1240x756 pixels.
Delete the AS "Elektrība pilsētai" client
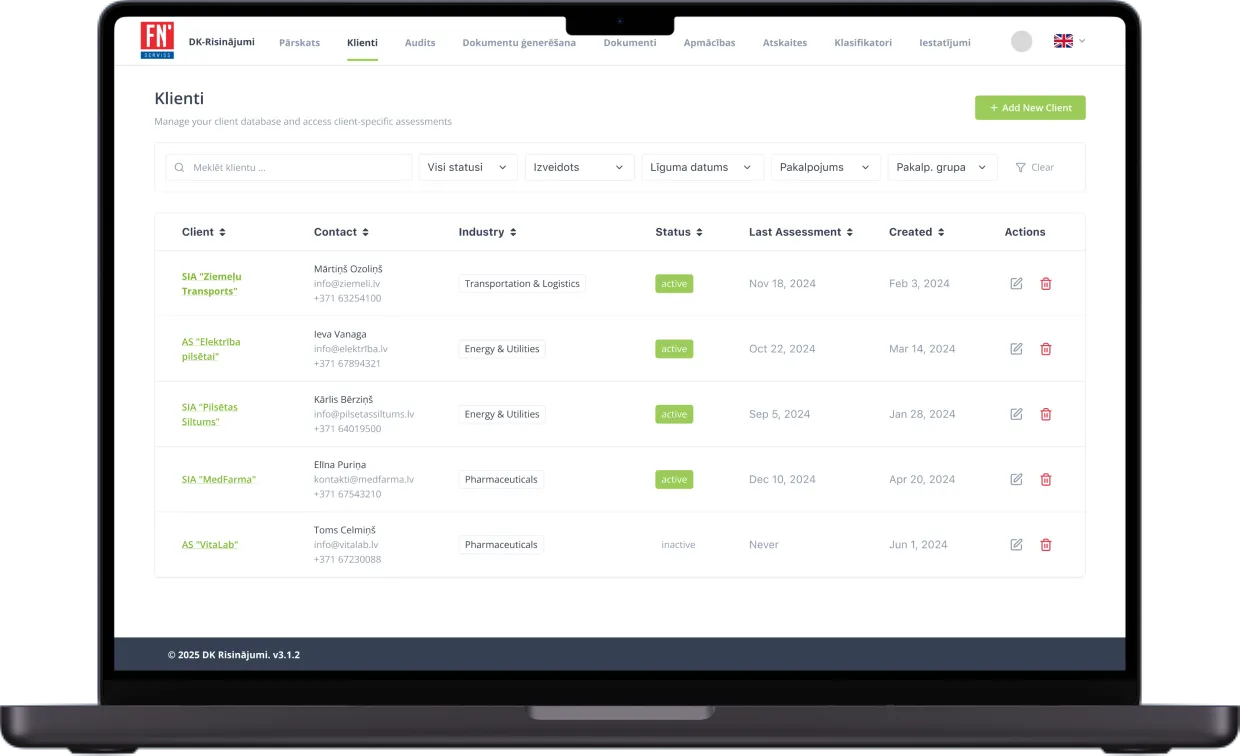coord(1046,349)
